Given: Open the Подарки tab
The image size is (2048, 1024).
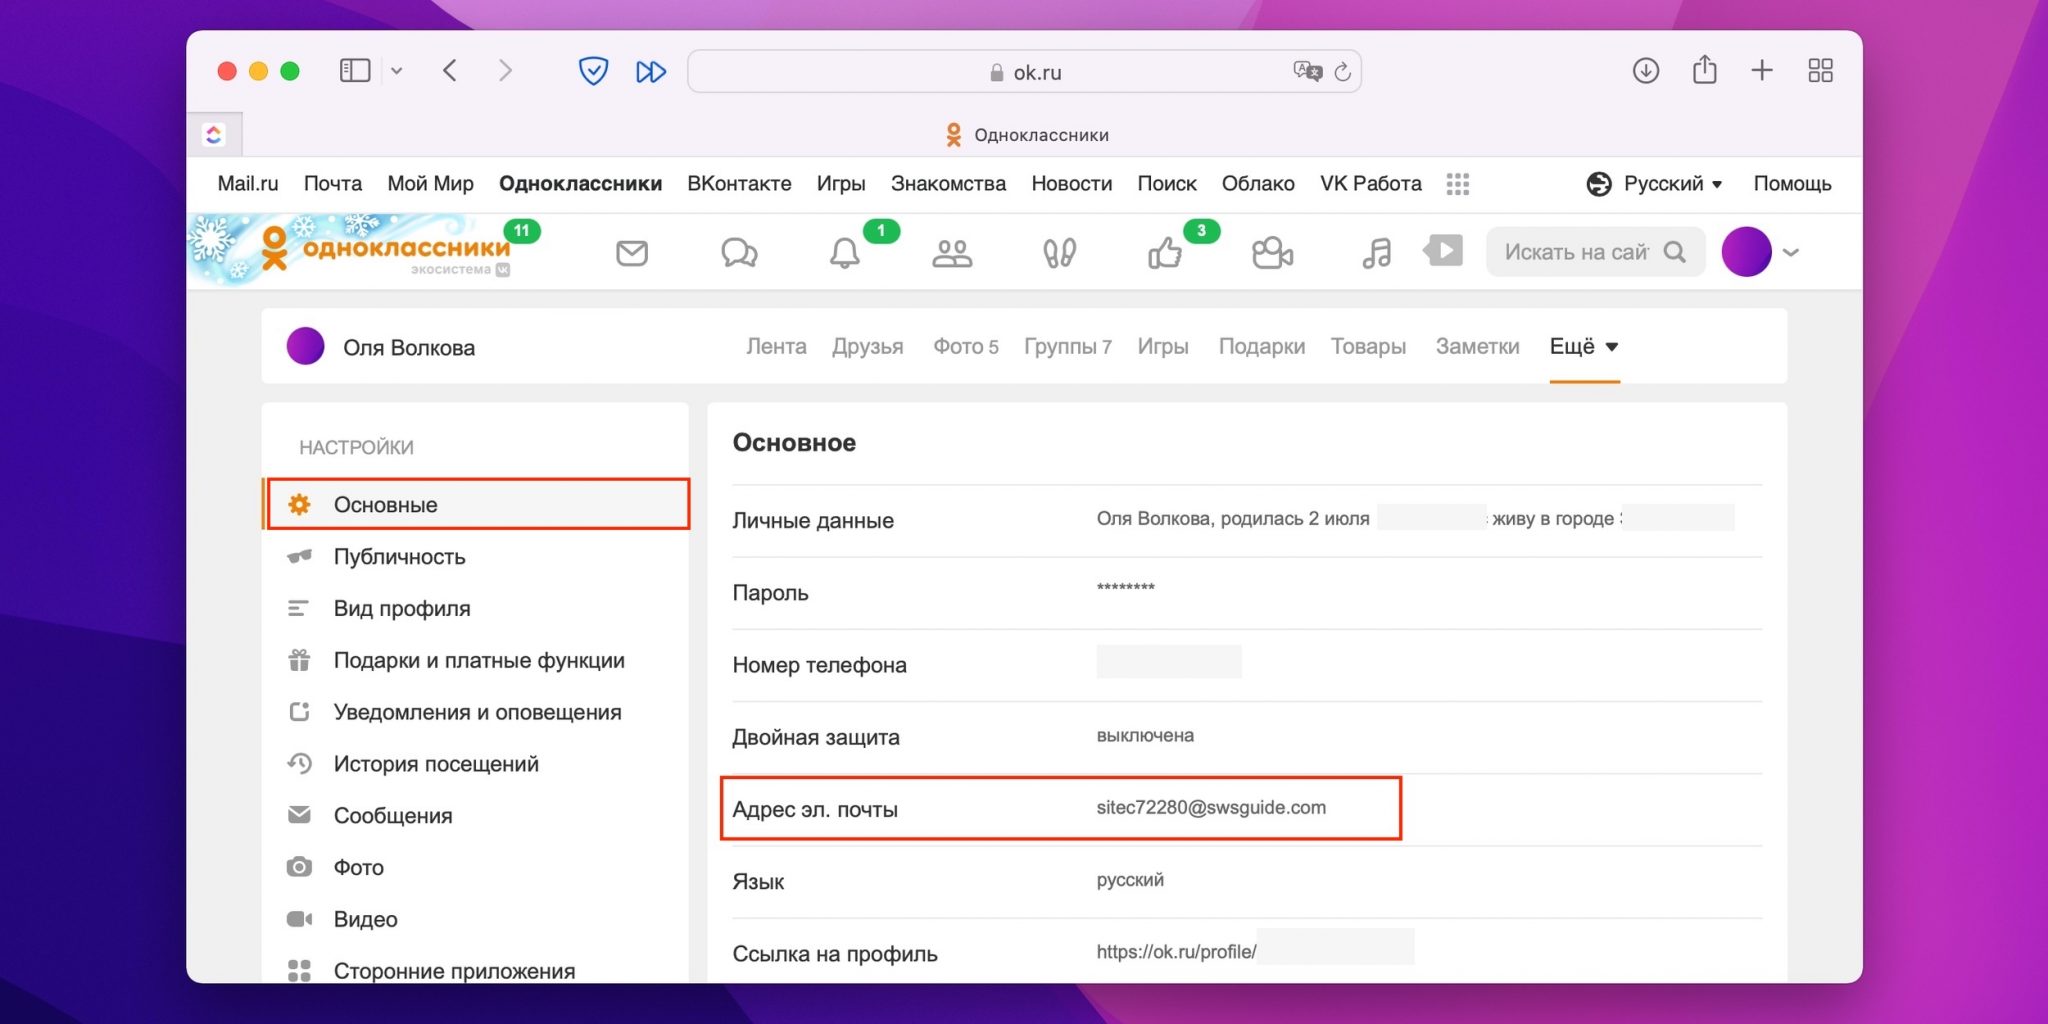Looking at the screenshot, I should [1261, 347].
